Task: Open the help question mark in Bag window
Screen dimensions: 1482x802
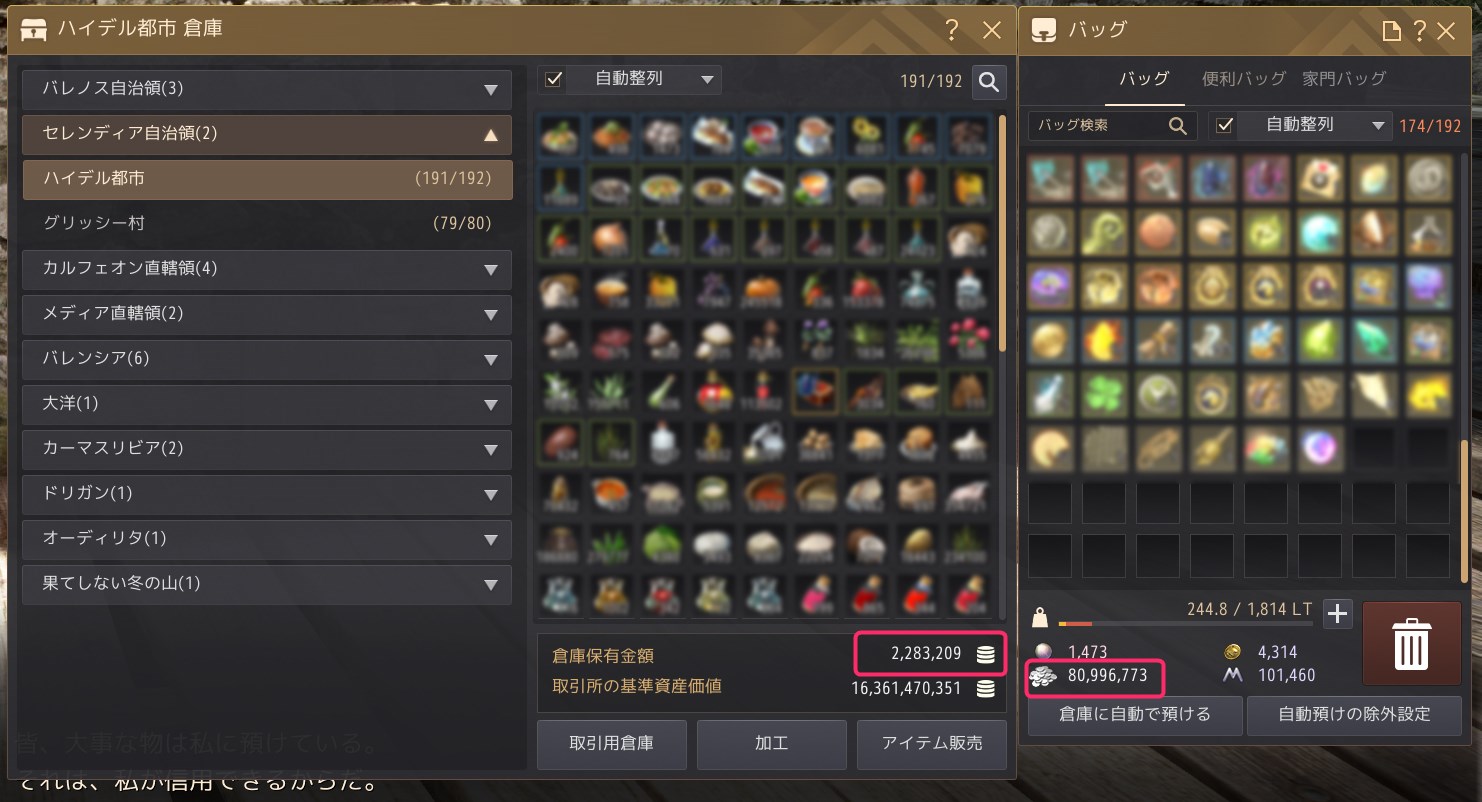Action: pyautogui.click(x=1419, y=31)
